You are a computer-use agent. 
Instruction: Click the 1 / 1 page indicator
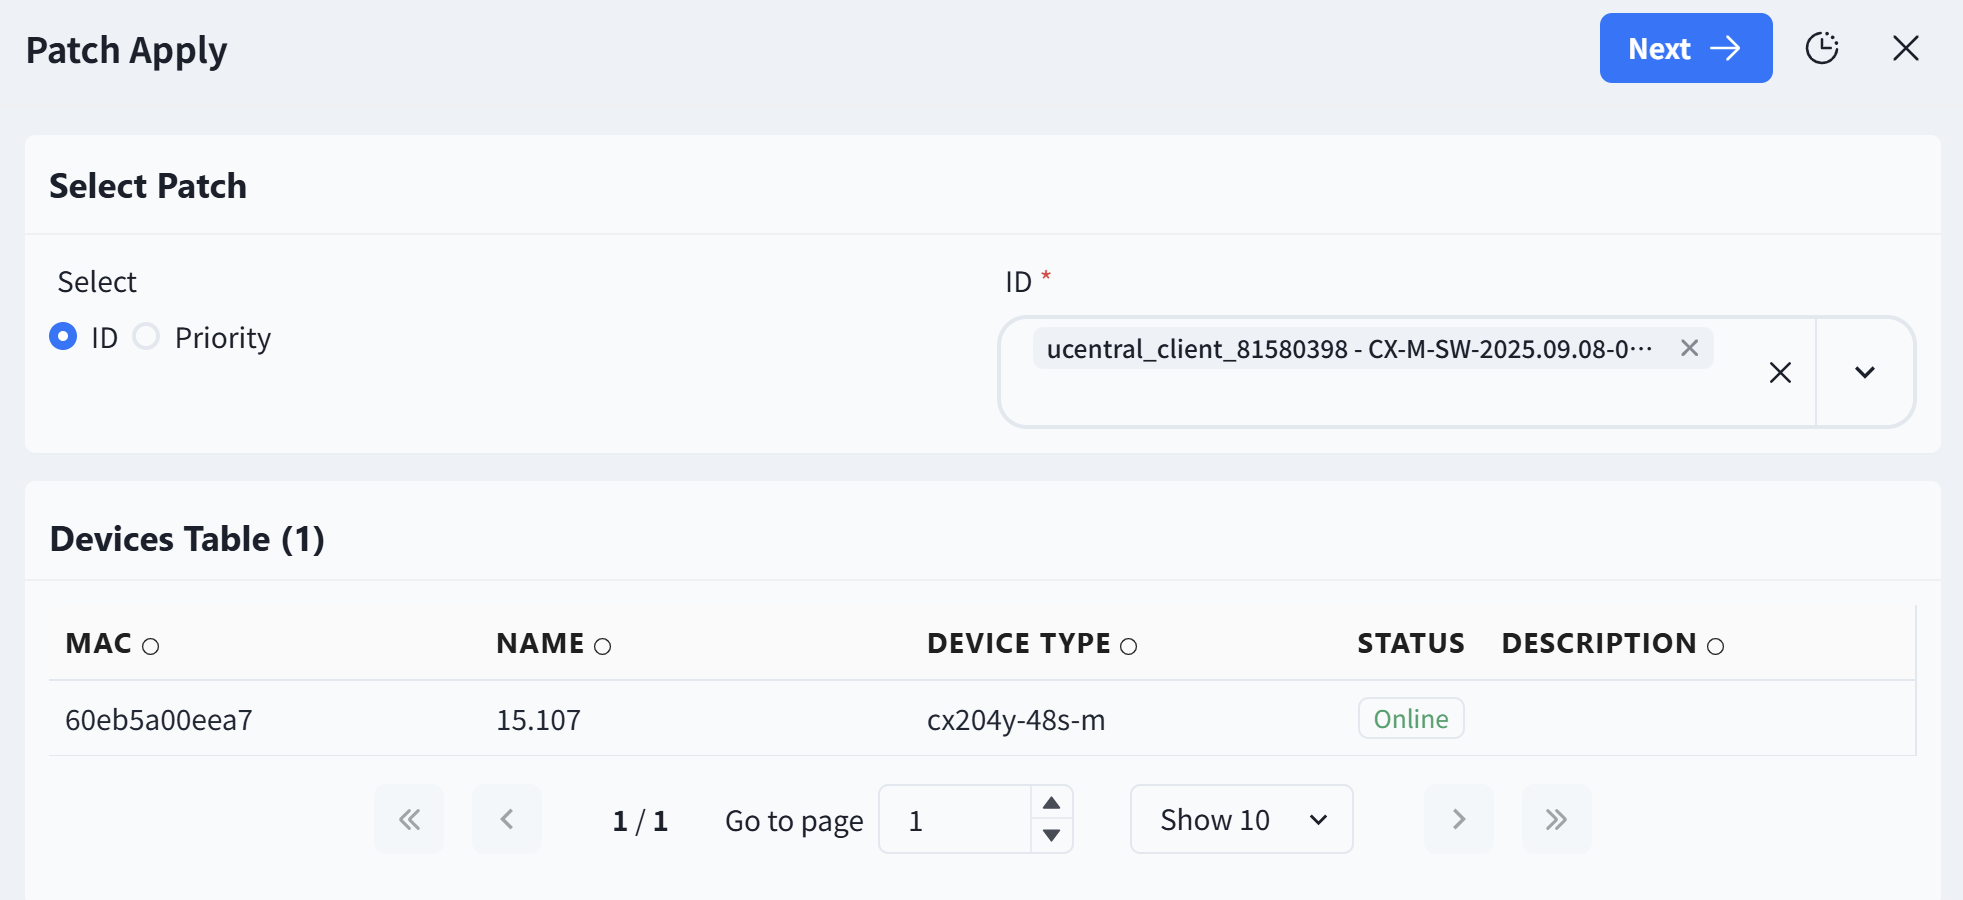tap(640, 821)
